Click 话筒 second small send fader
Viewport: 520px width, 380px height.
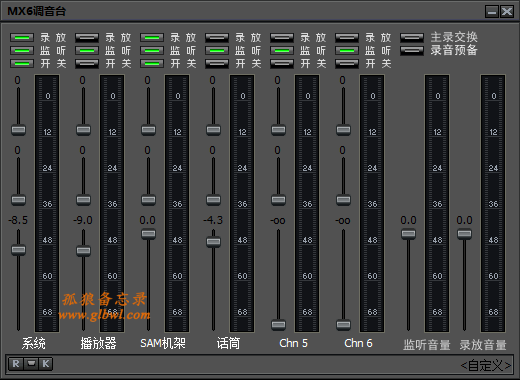coord(213,200)
